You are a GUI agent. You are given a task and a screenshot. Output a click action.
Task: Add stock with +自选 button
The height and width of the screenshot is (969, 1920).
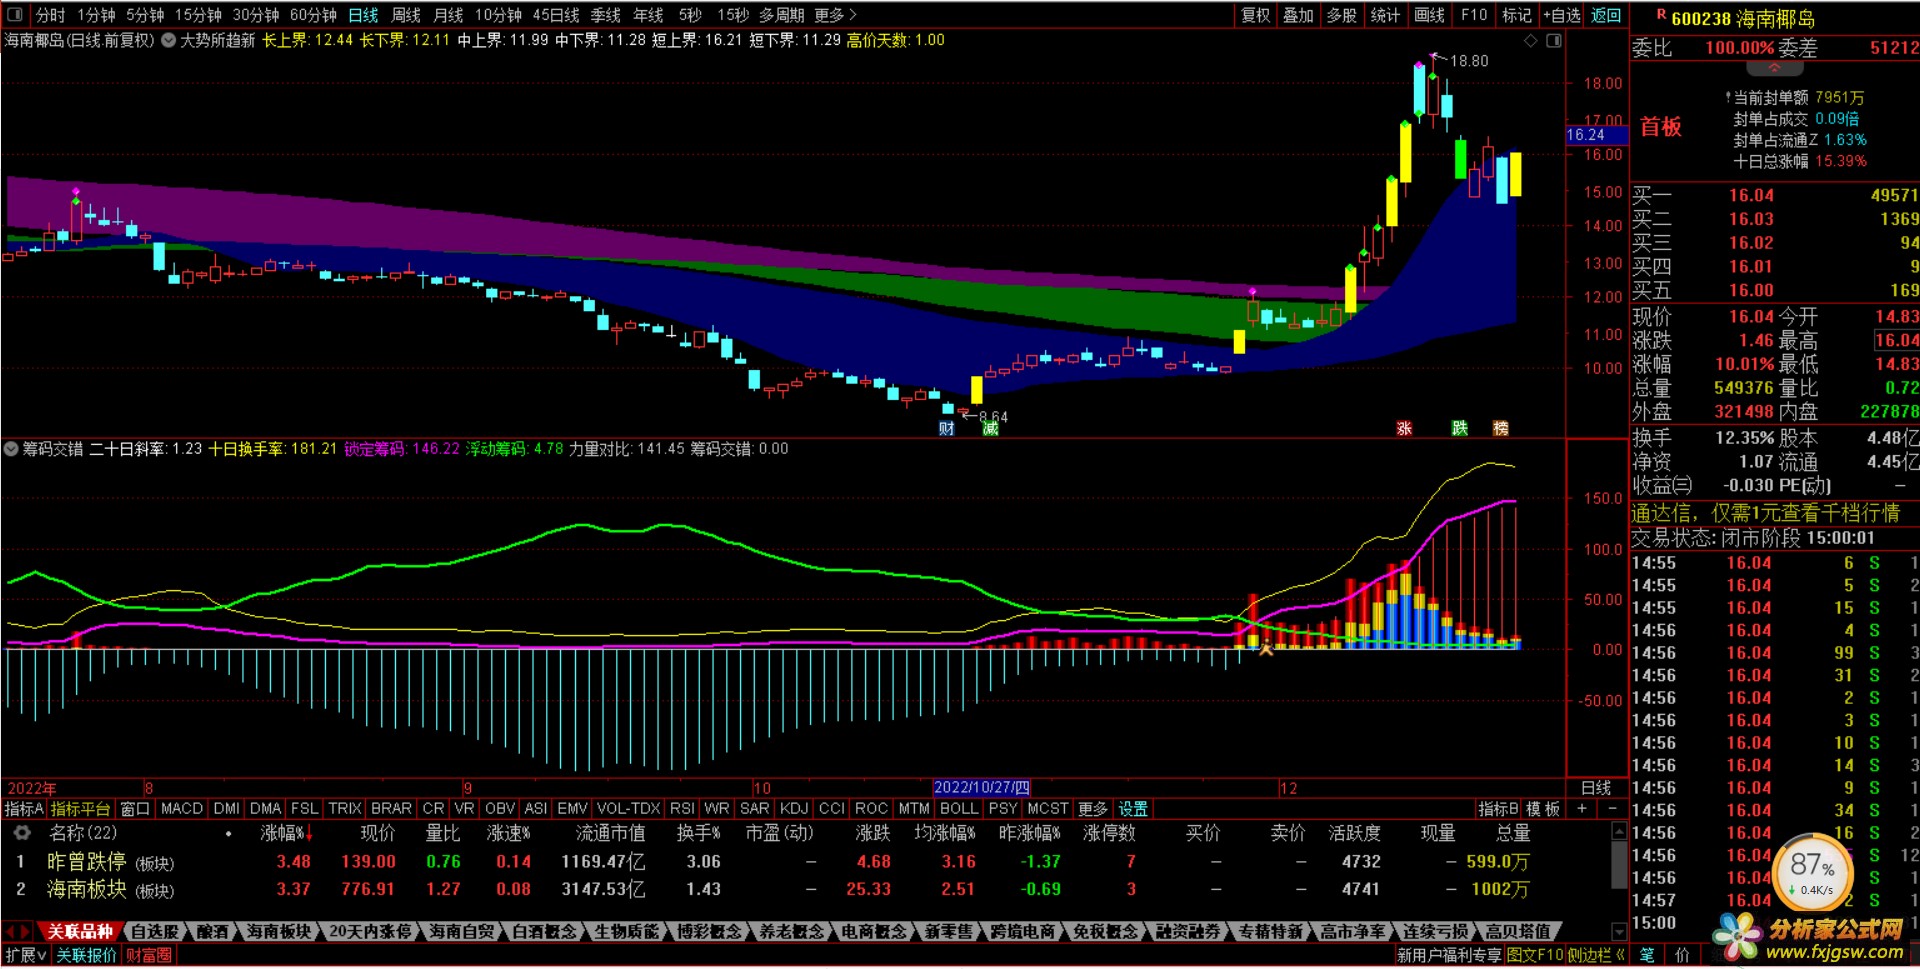click(x=1562, y=15)
